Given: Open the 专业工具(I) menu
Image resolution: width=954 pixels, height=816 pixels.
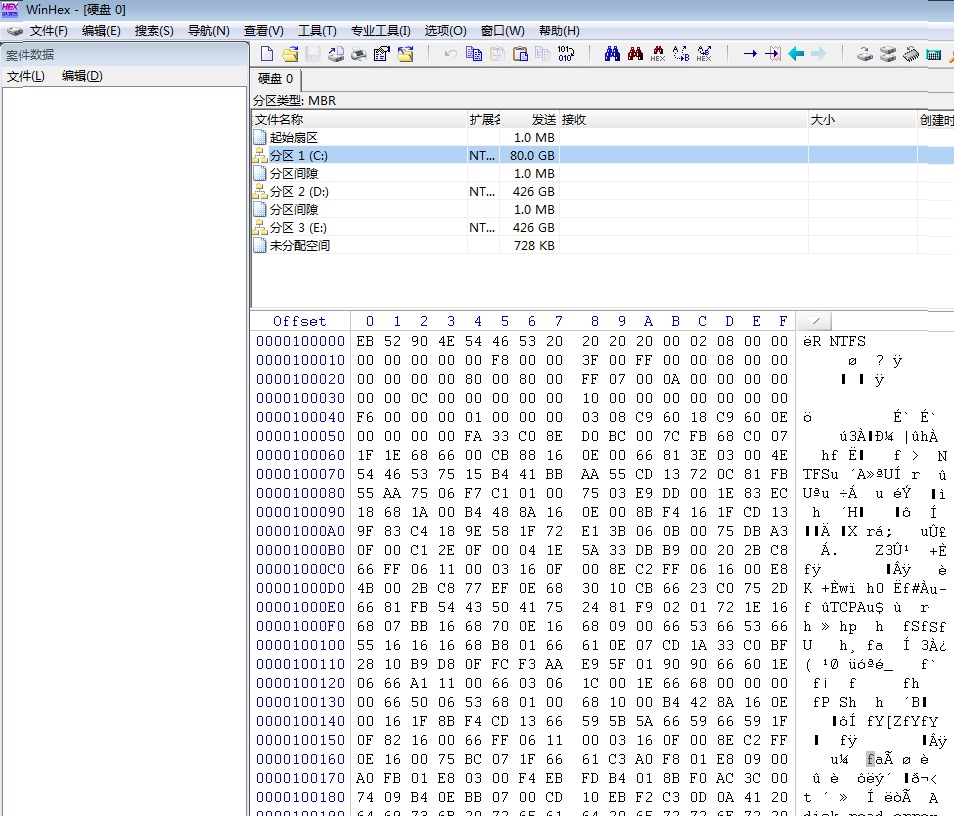Looking at the screenshot, I should 380,31.
